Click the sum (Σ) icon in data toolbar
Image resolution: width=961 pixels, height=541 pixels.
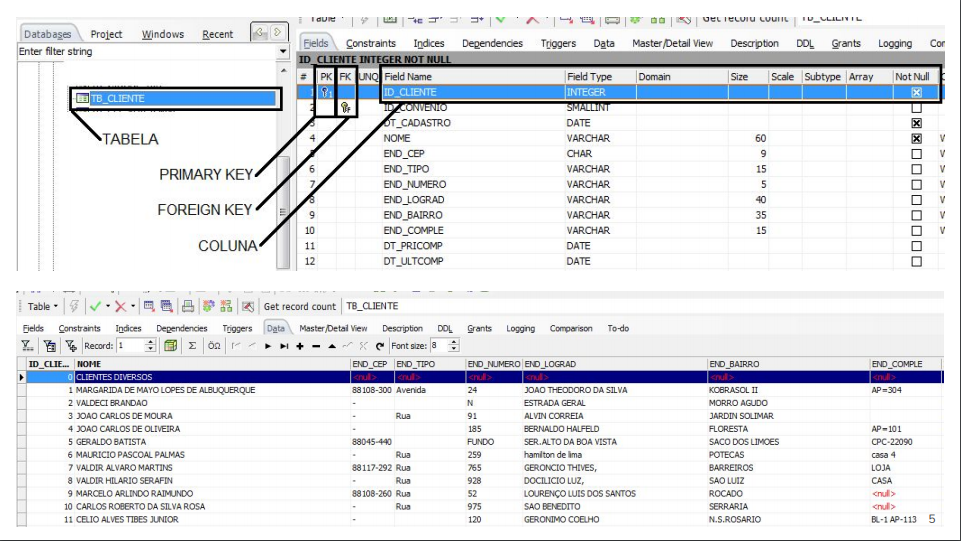point(192,345)
